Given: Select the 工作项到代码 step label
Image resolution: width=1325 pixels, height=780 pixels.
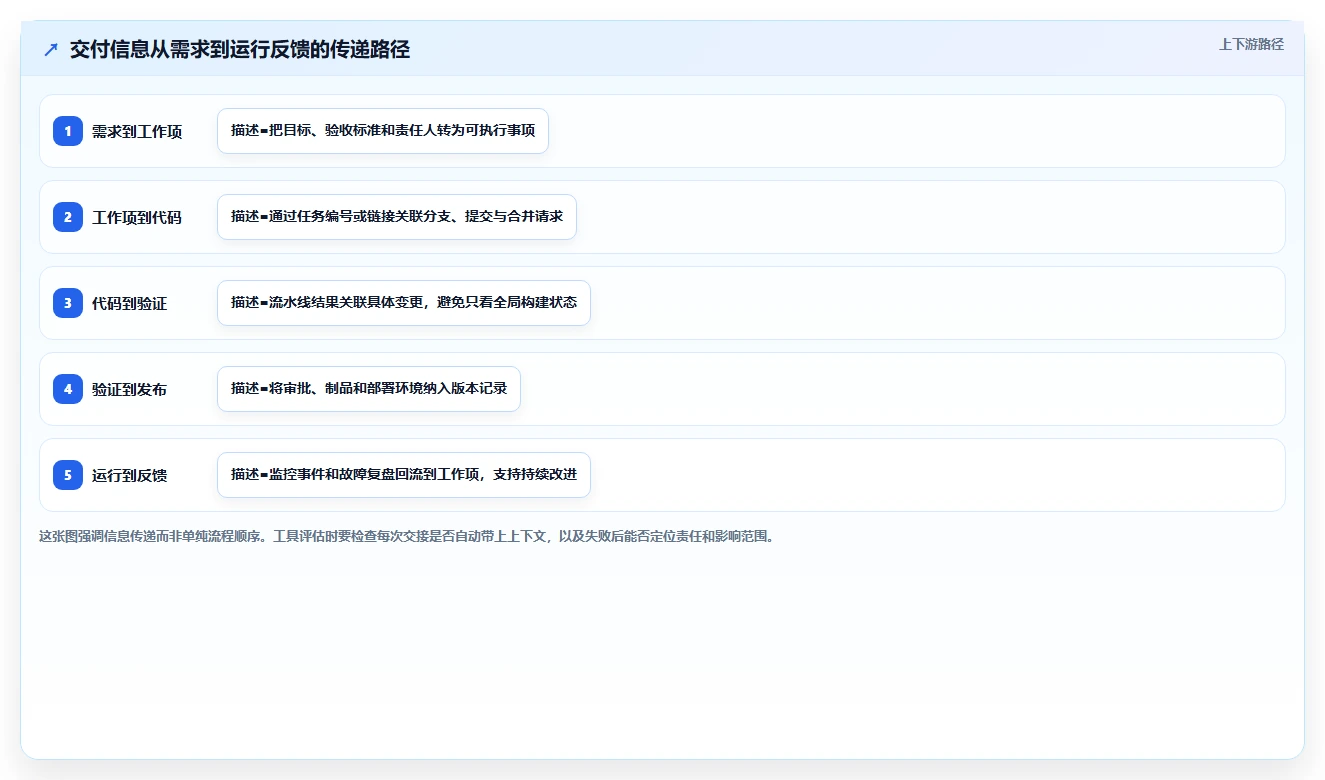Looking at the screenshot, I should (x=137, y=217).
